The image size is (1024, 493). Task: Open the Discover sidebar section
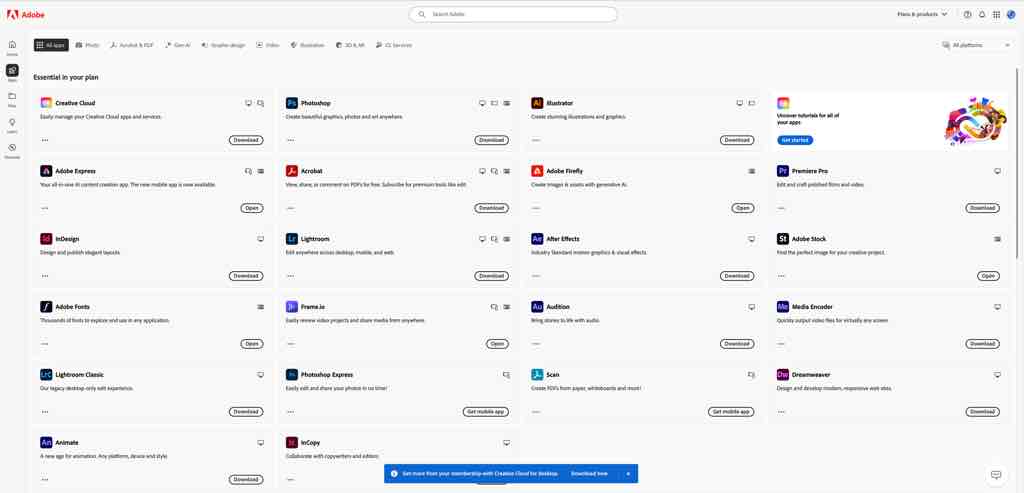[12, 151]
